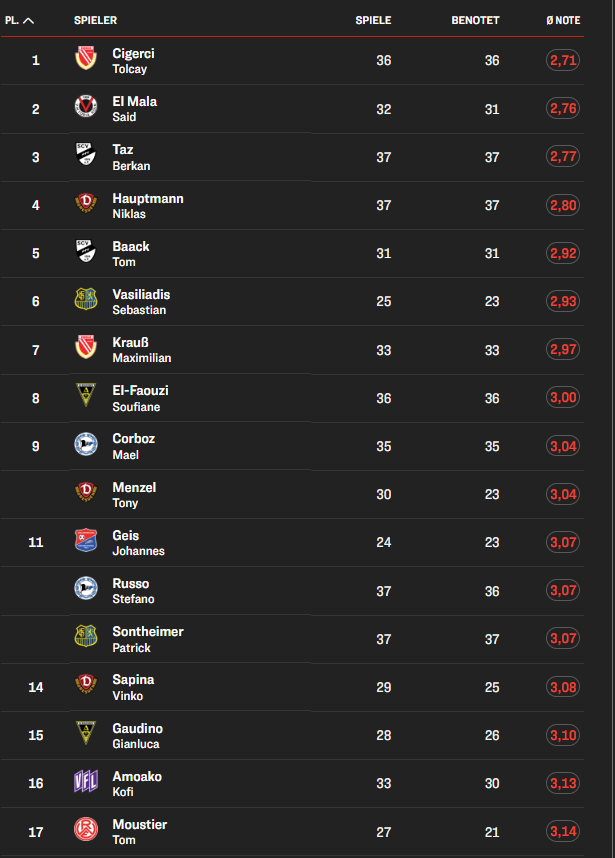615x858 pixels.
Task: Click the Alemannia Aachen logo beside El-Faouzi
Action: click(86, 398)
